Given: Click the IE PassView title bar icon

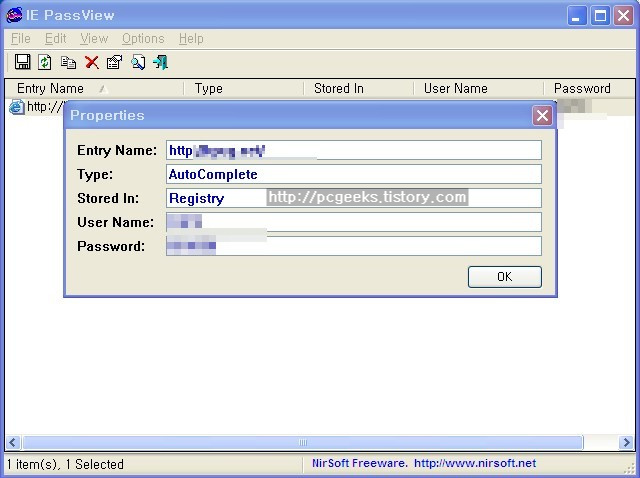Looking at the screenshot, I should pyautogui.click(x=14, y=16).
